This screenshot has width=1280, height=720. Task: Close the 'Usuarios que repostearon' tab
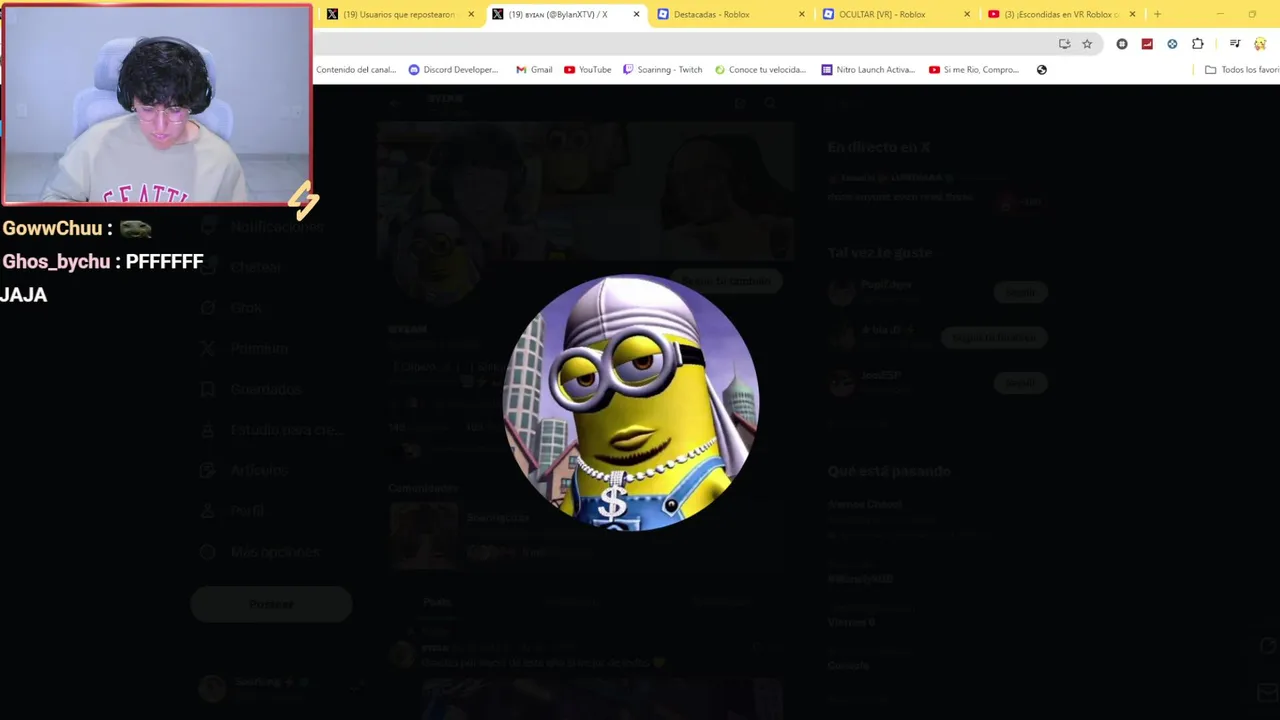pos(471,14)
